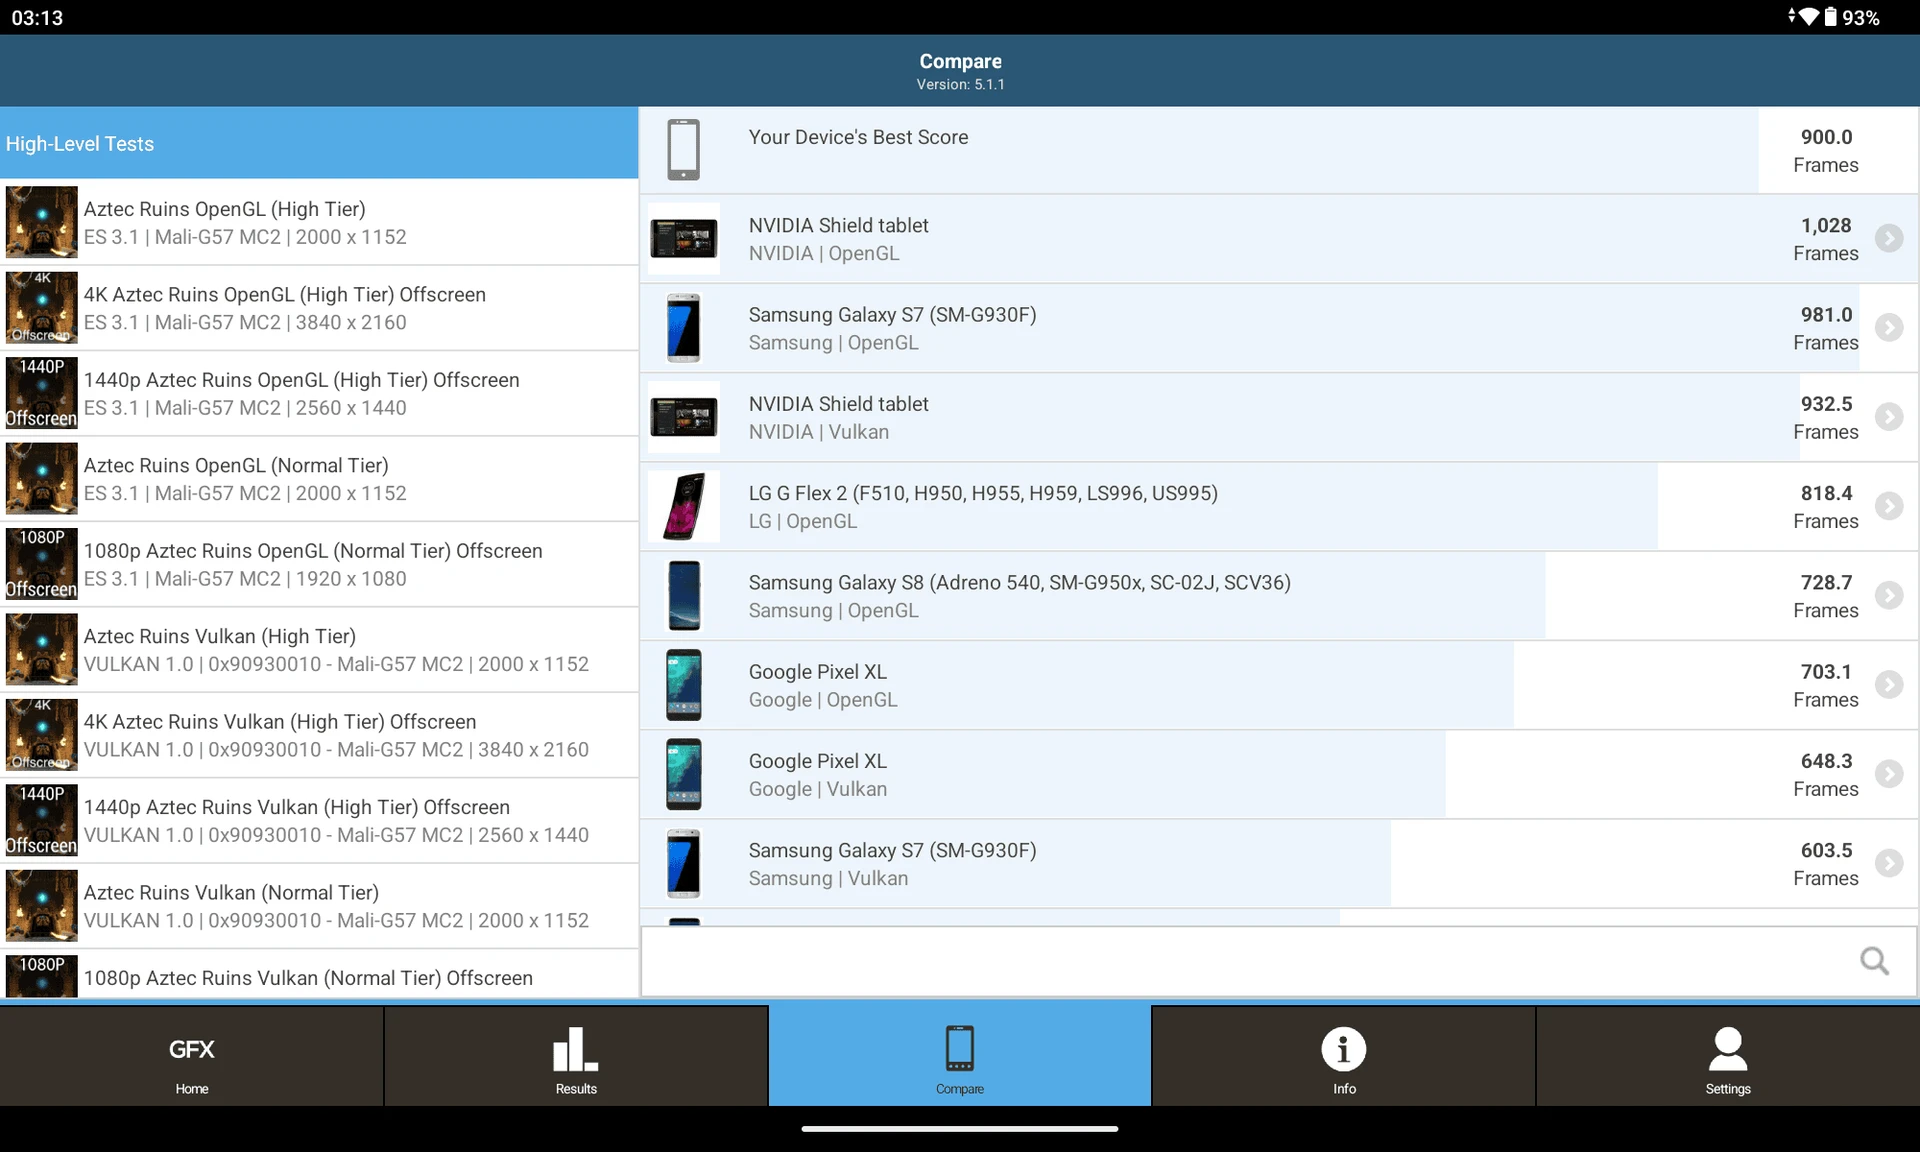Click LG G Flex 2 device image
The image size is (1920, 1152).
[x=684, y=506]
